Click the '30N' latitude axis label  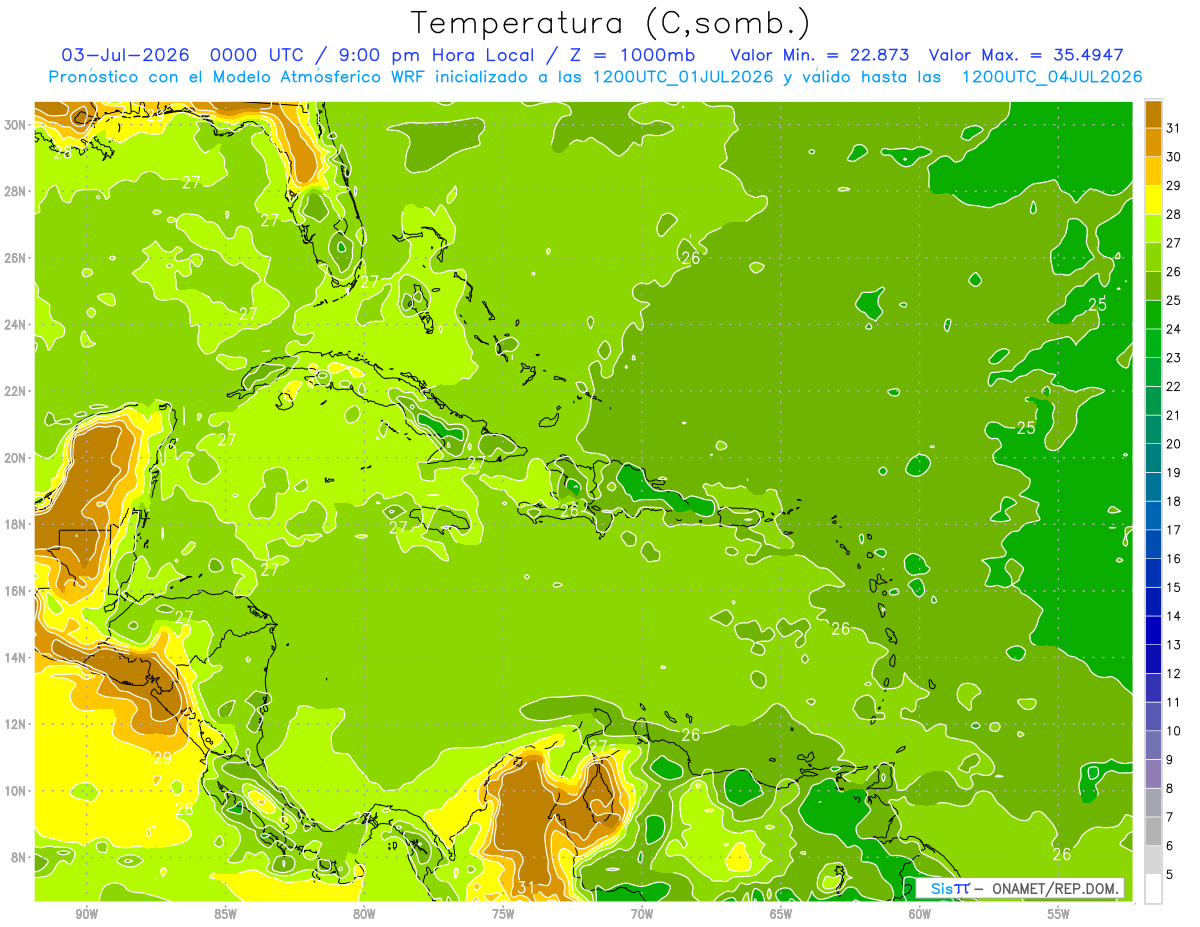[17, 125]
